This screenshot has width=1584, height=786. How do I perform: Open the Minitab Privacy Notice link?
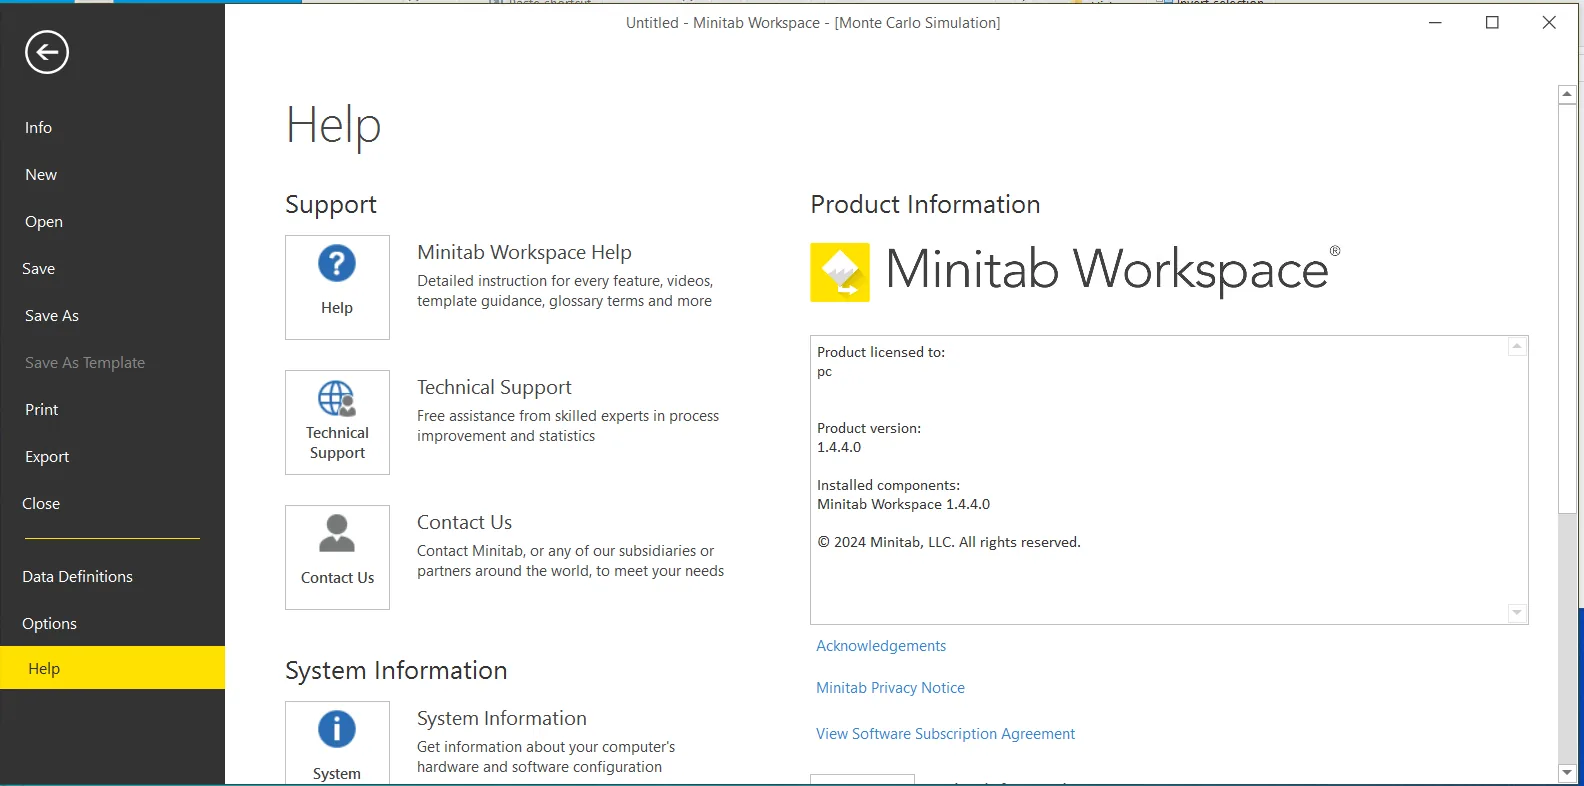click(x=890, y=688)
